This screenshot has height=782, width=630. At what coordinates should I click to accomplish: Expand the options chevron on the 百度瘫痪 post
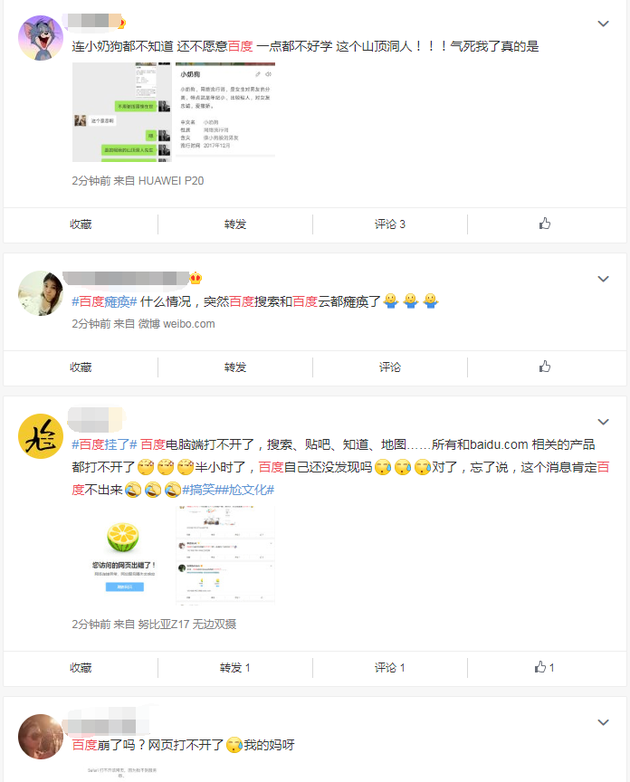click(603, 279)
